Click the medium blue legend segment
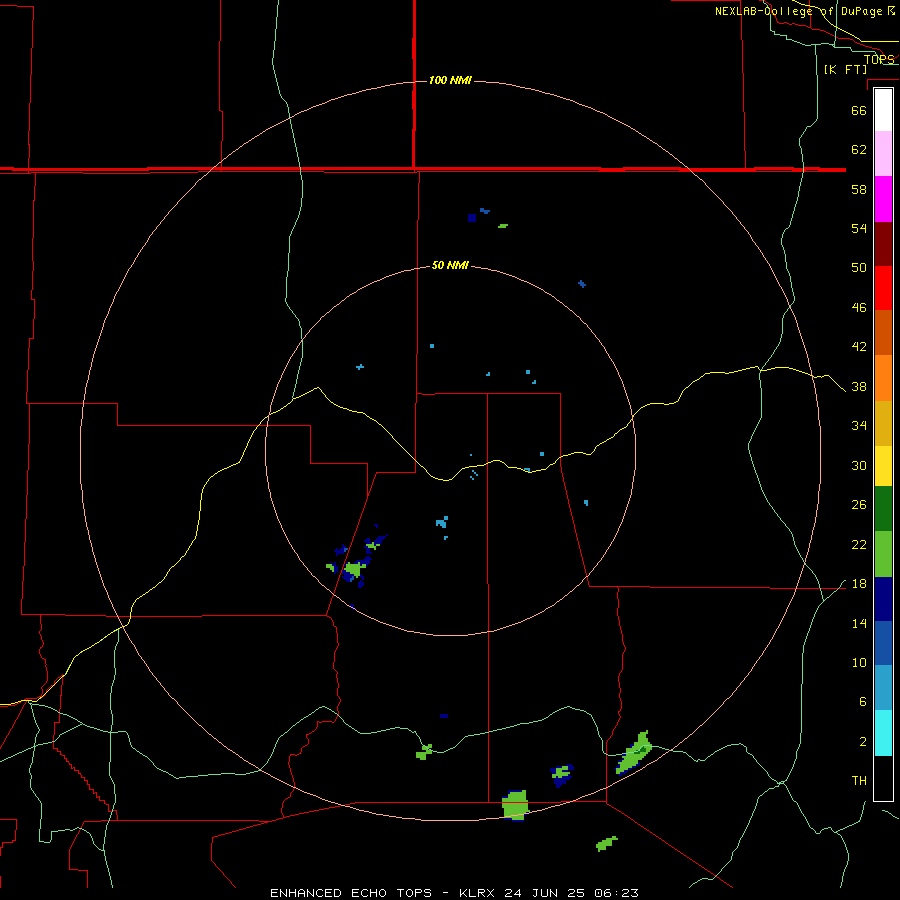 pos(883,643)
